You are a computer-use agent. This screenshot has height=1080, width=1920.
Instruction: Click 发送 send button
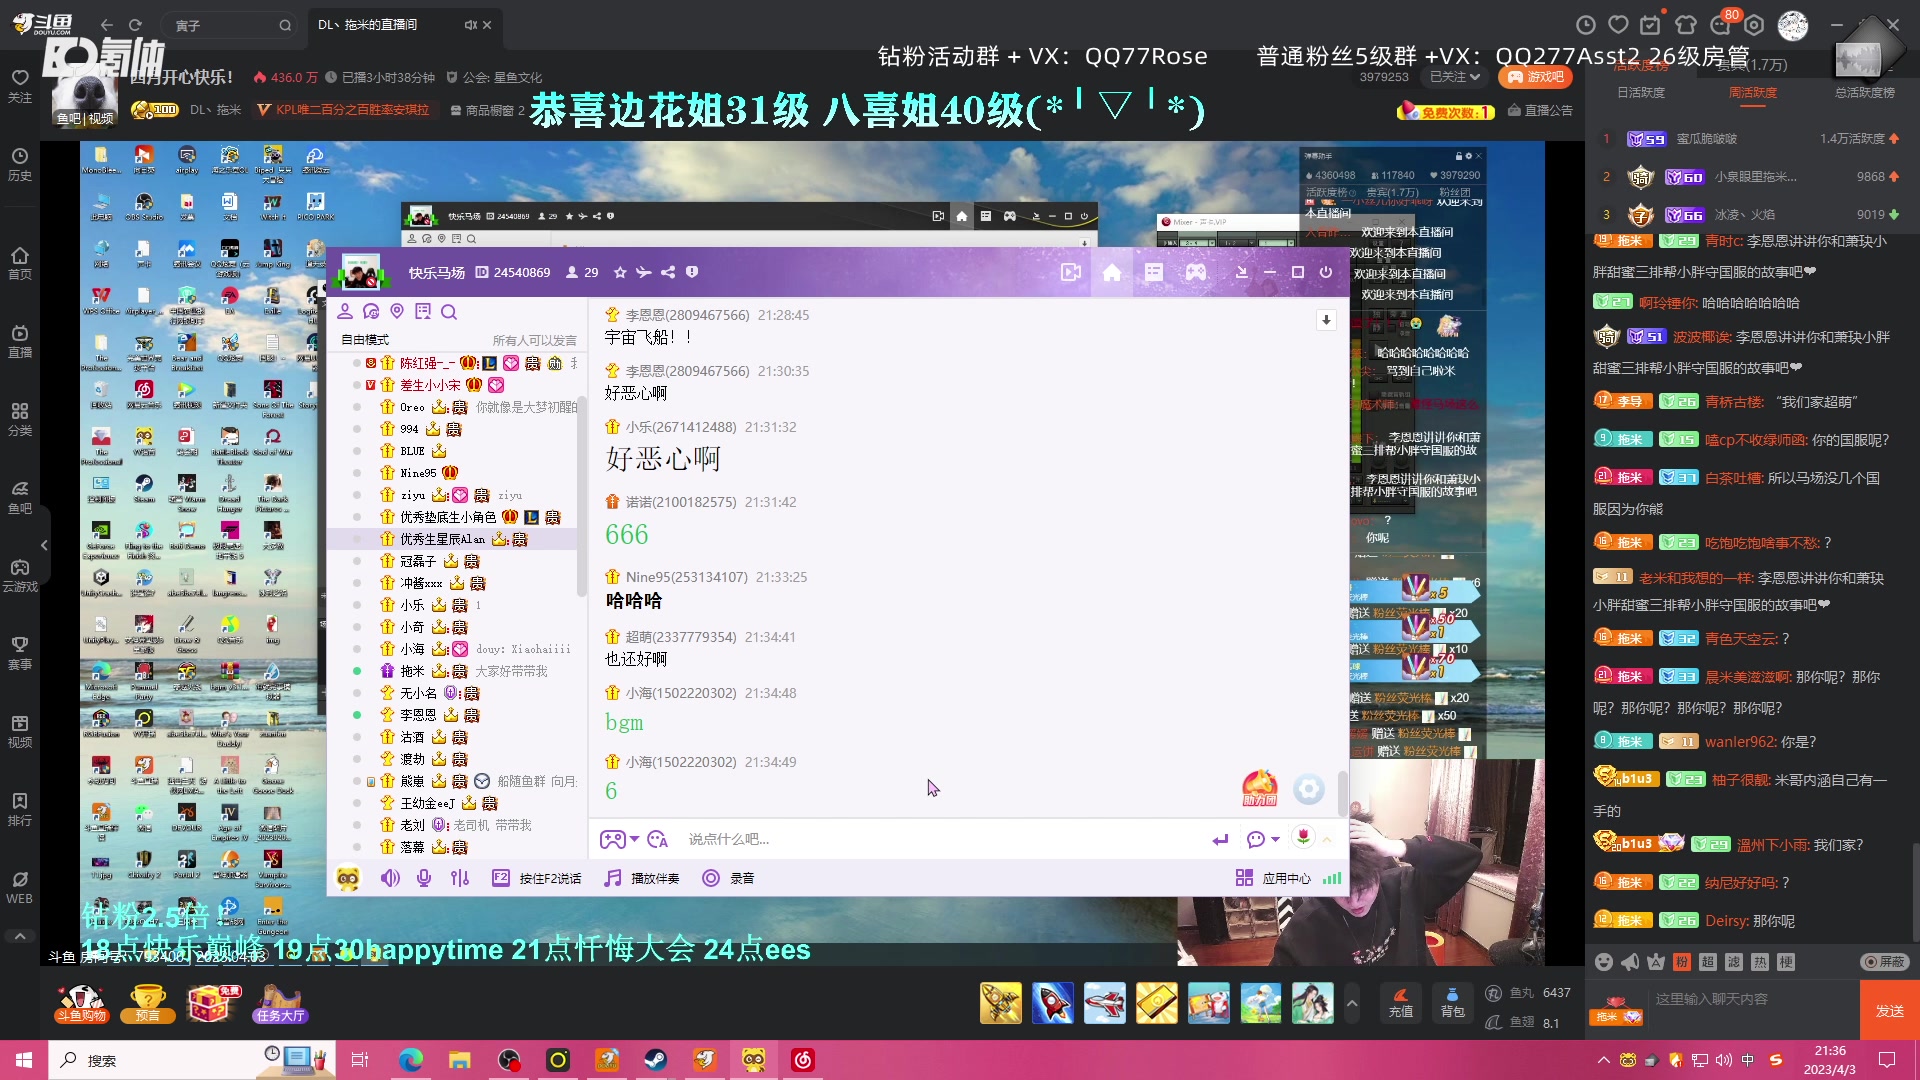pyautogui.click(x=1890, y=1011)
